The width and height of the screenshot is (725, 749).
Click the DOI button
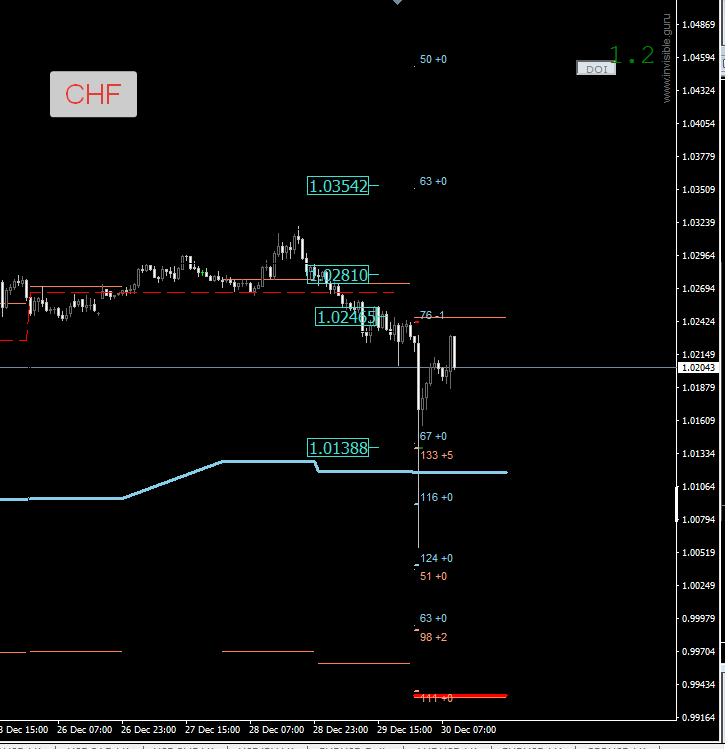point(596,68)
